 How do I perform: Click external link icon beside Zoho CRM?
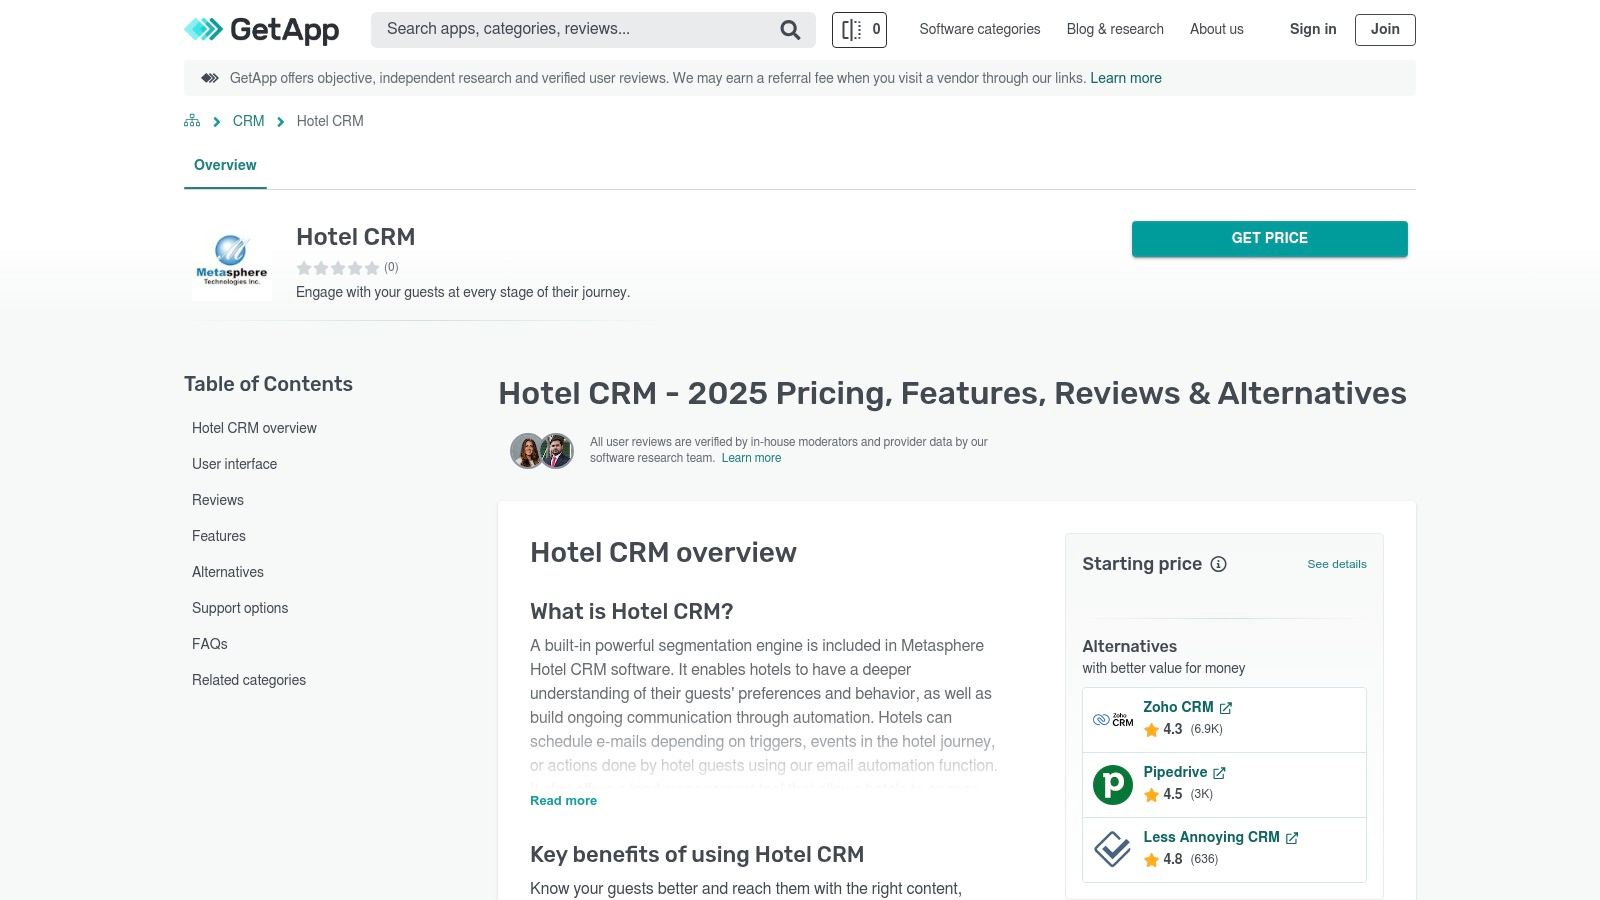[1226, 708]
